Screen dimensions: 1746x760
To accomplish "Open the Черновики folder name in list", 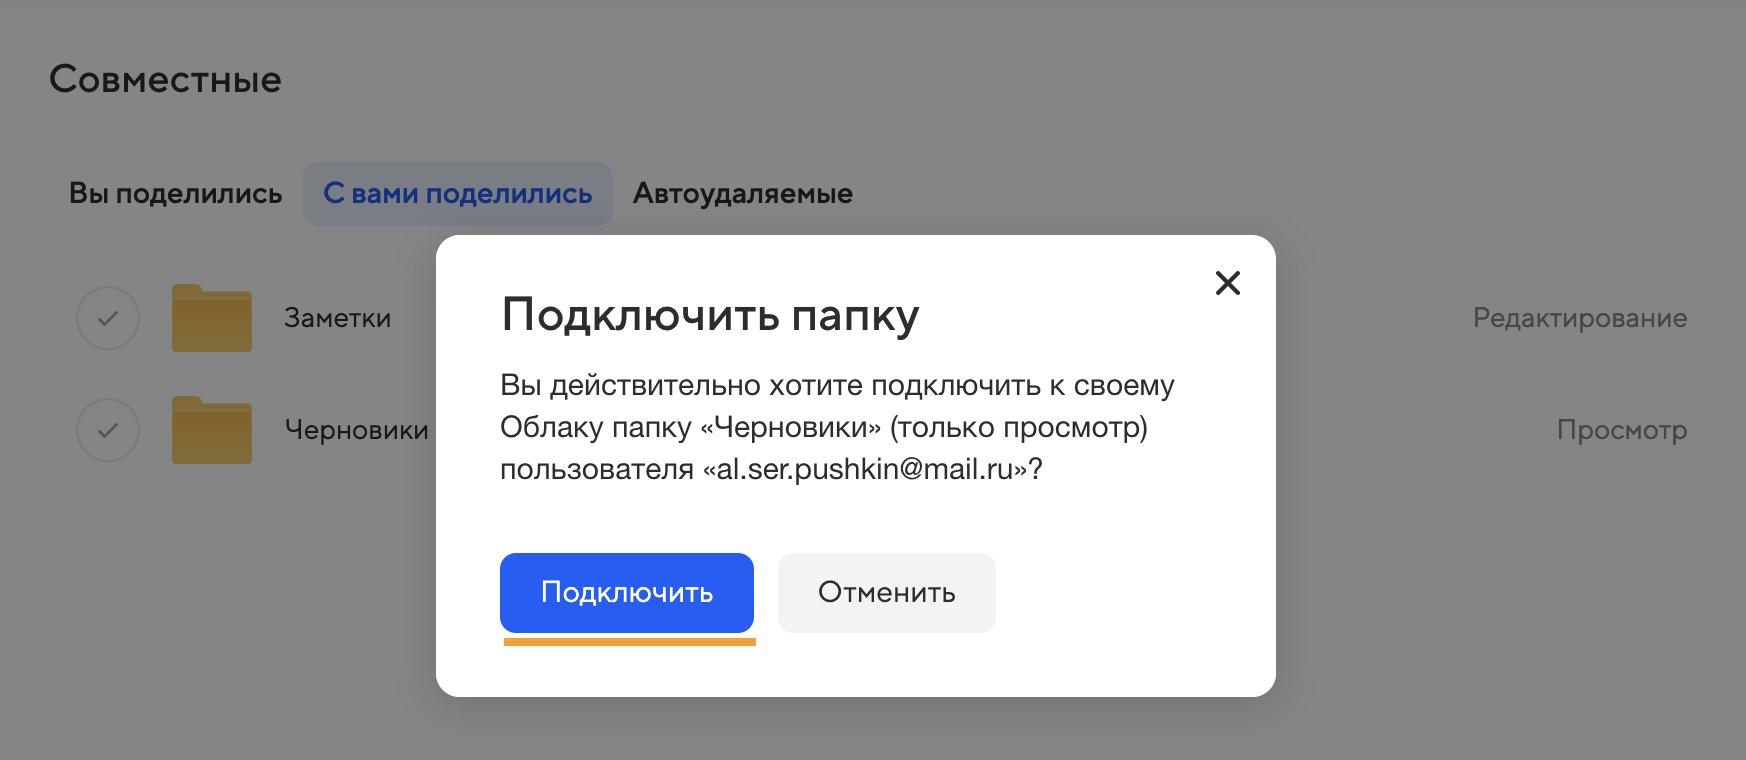I will coord(356,430).
